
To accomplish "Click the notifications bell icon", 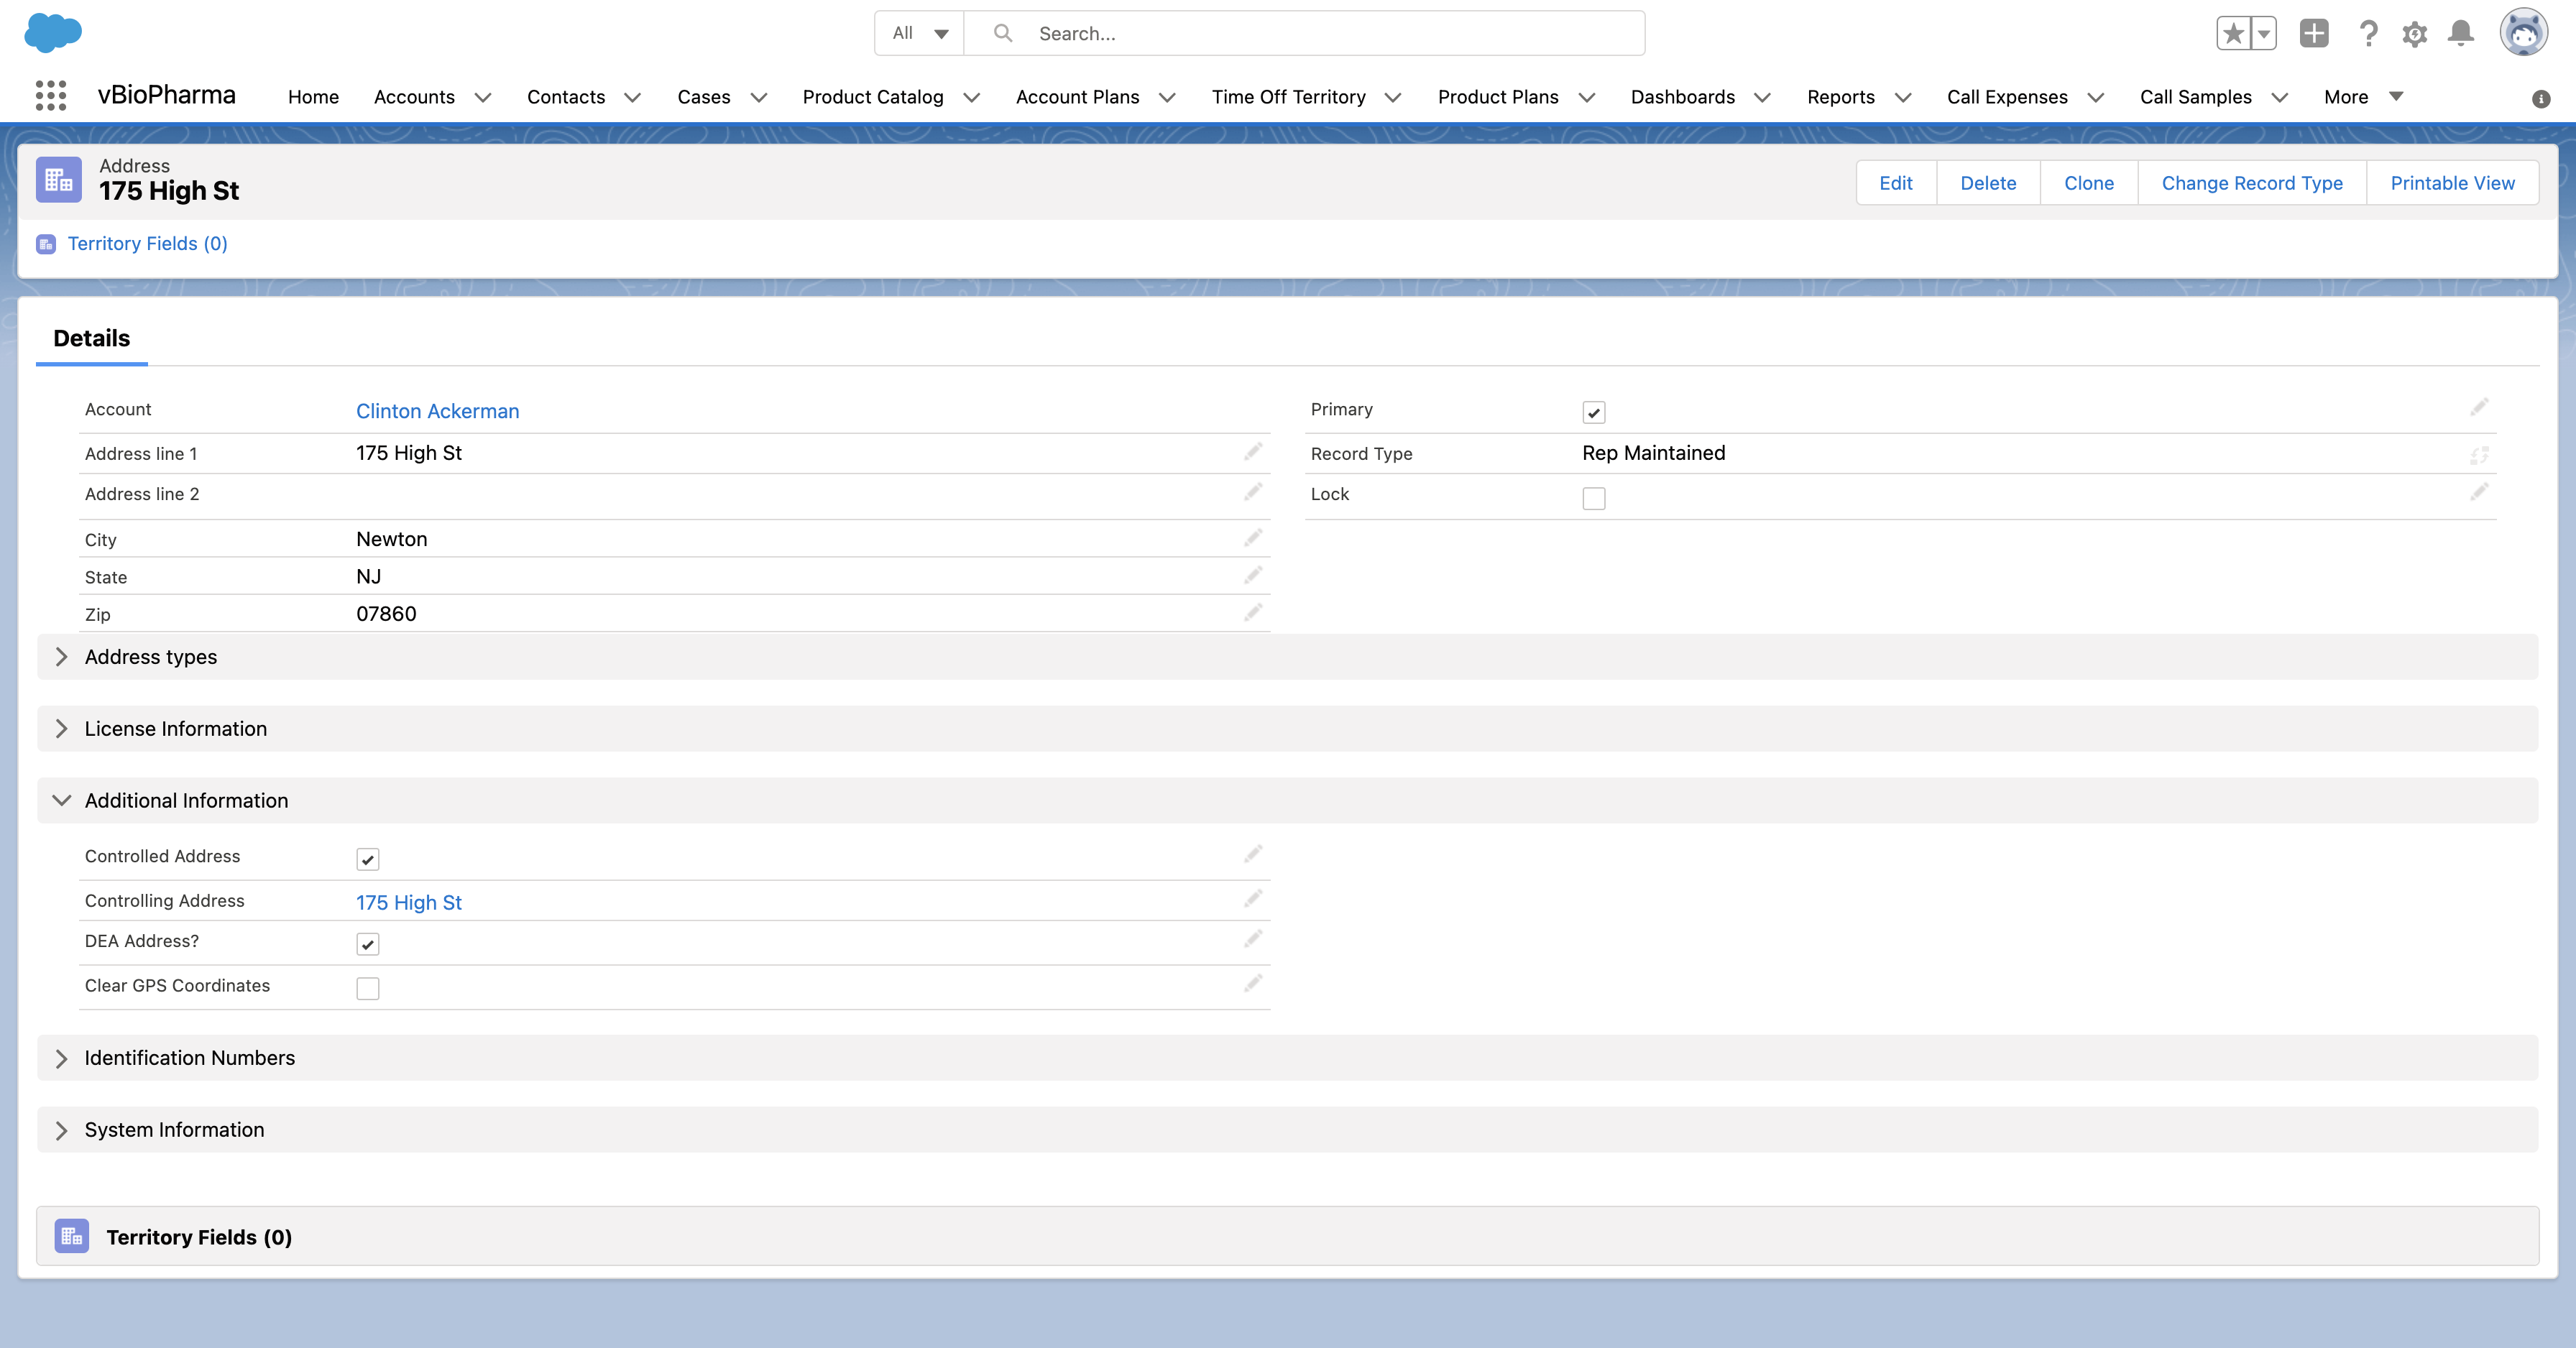I will [2460, 33].
